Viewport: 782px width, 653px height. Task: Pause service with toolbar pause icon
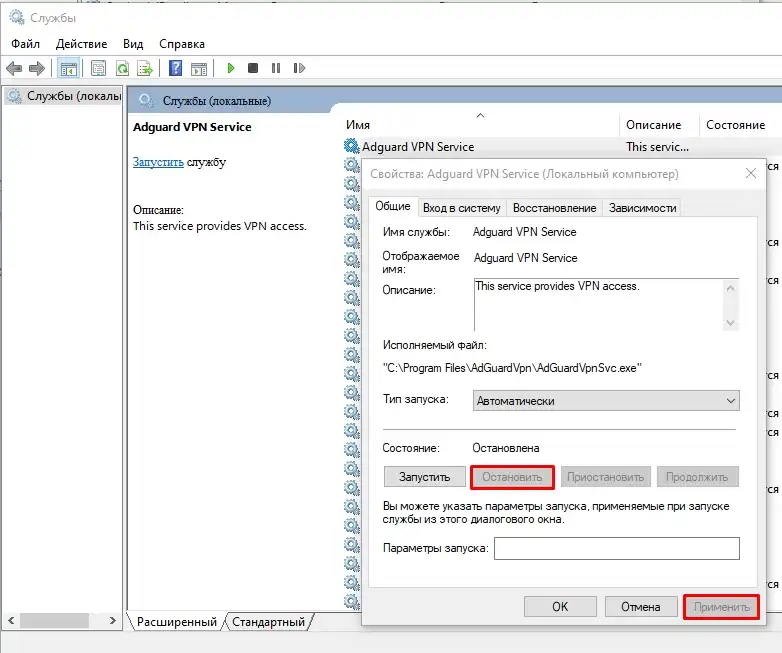pos(276,68)
